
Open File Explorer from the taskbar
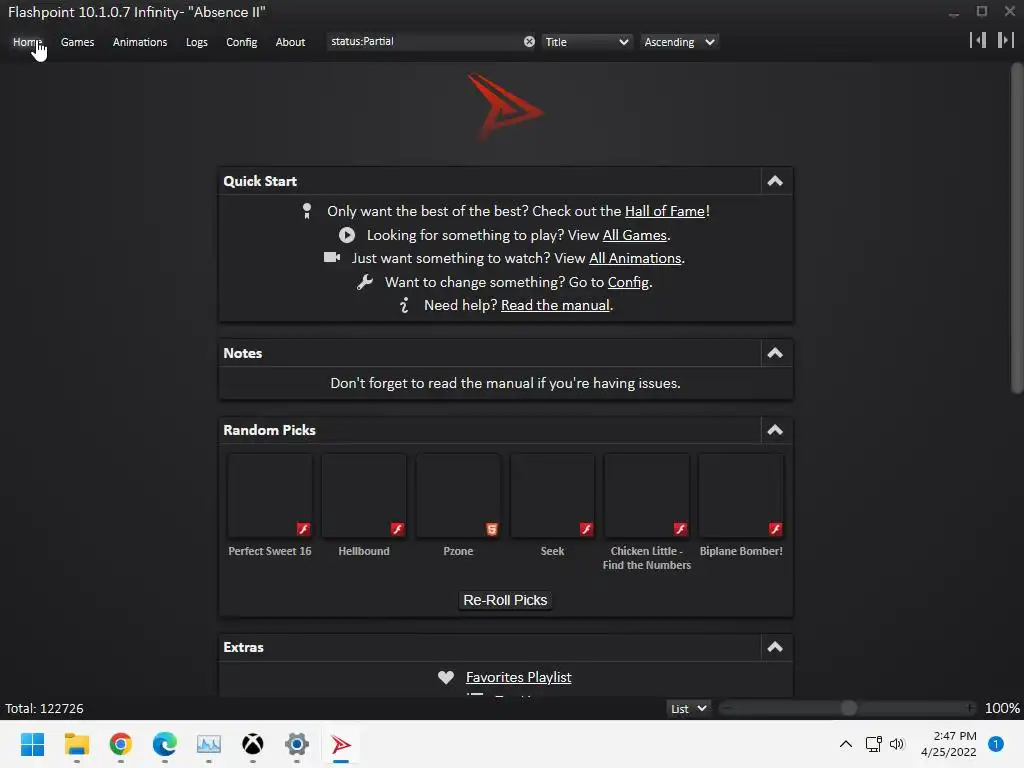point(76,744)
